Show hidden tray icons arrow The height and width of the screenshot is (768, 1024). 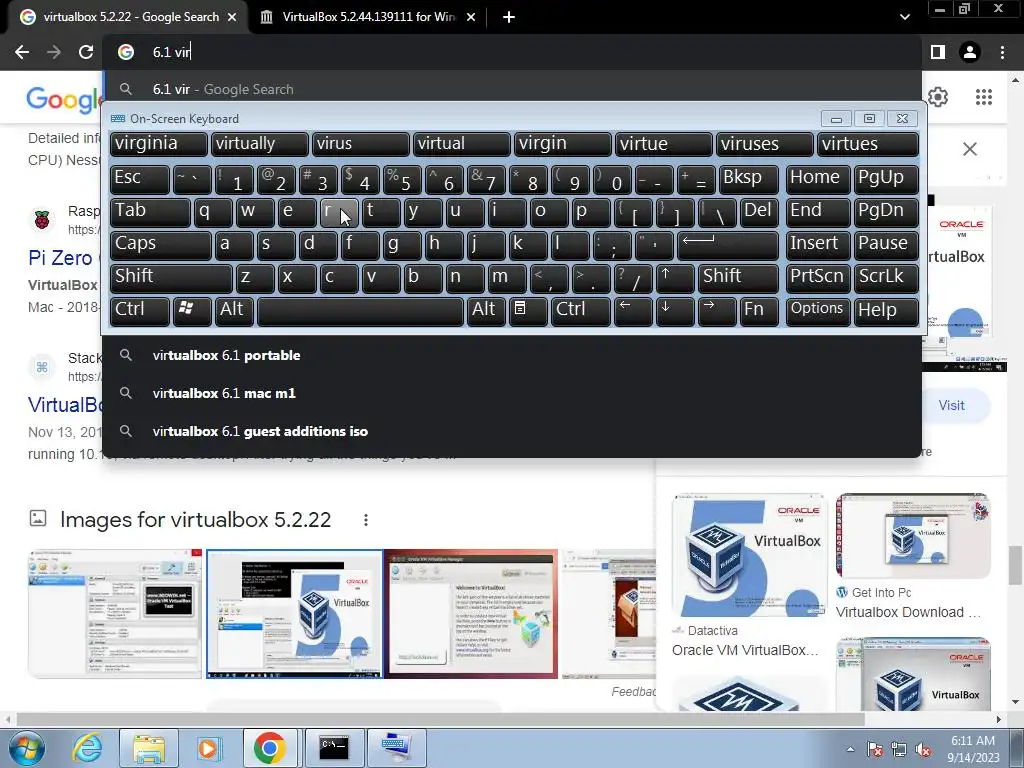click(850, 749)
